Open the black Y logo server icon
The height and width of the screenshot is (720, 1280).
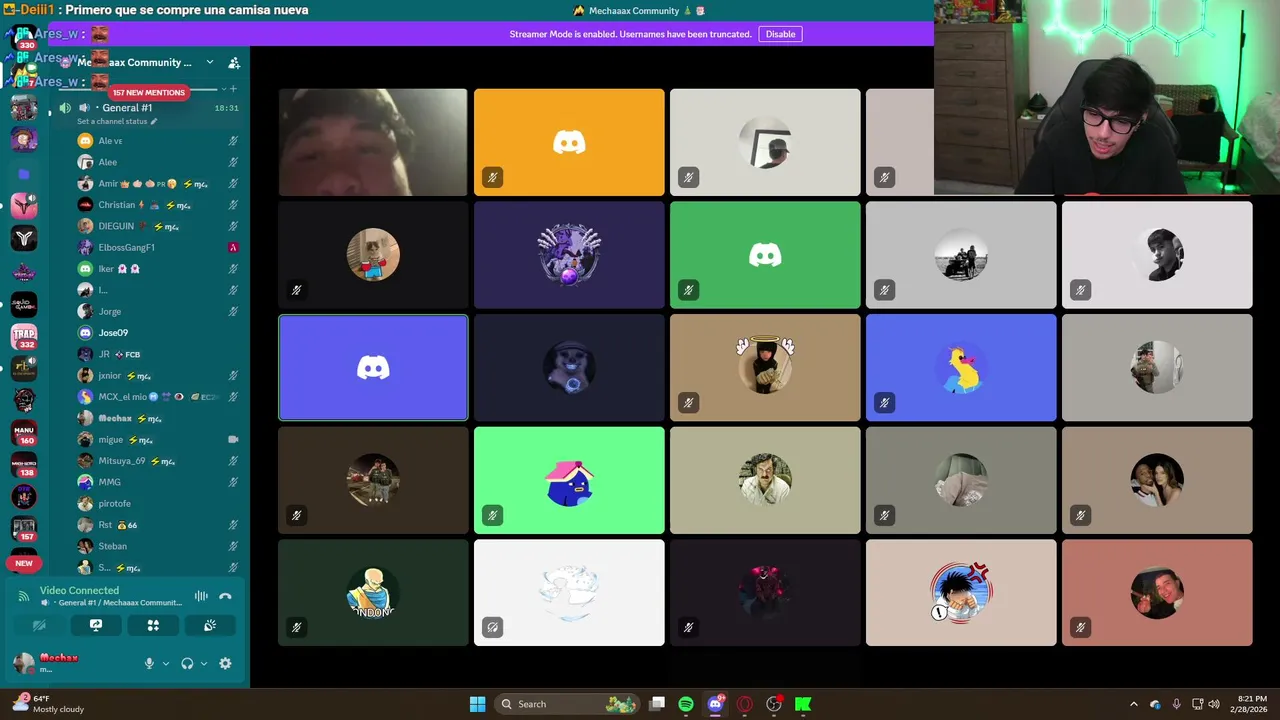tap(24, 237)
